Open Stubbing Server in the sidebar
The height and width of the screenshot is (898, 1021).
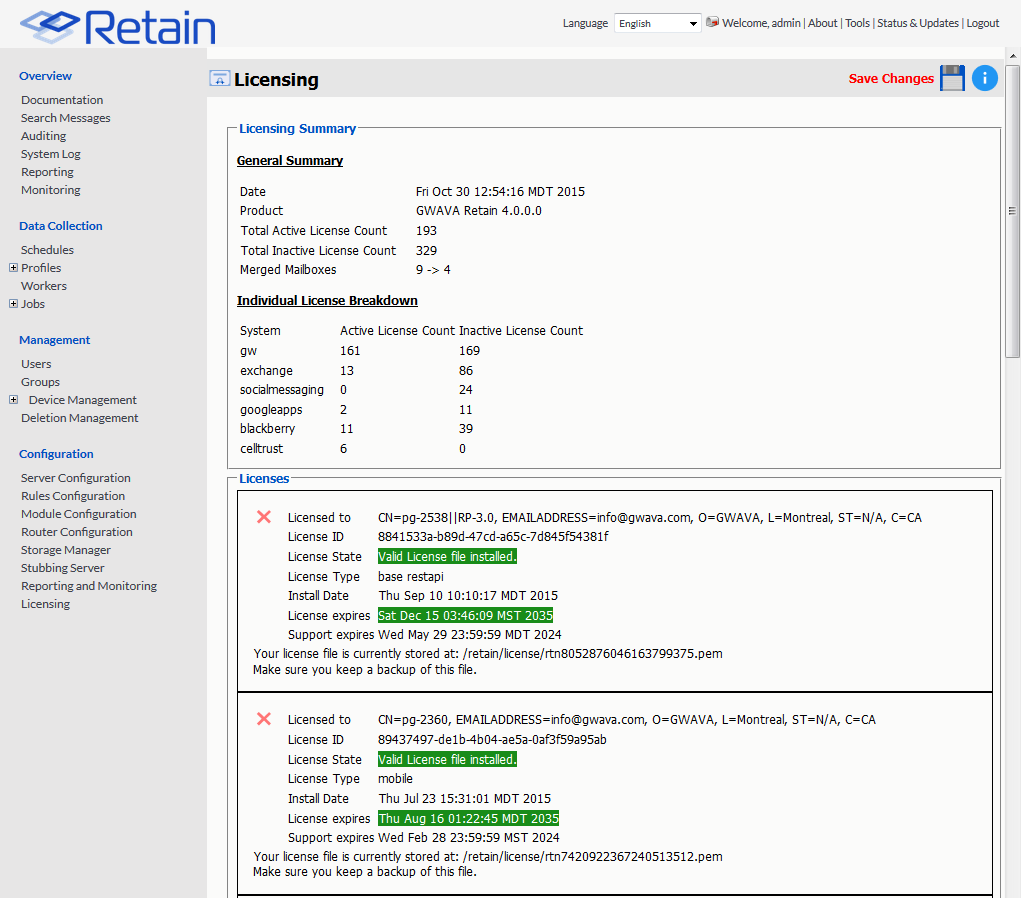(63, 568)
